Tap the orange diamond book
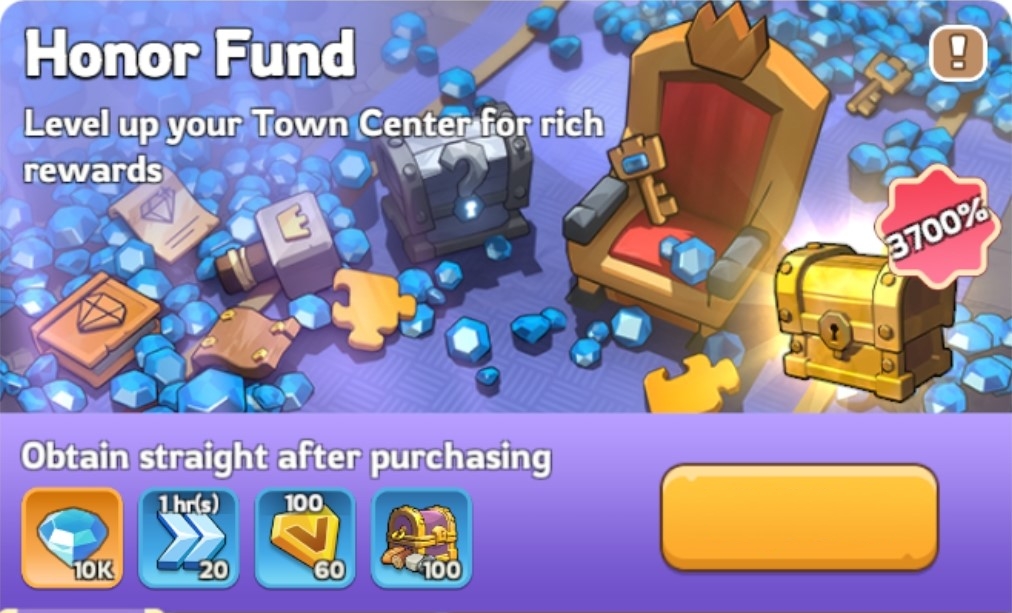1012x613 pixels. pos(96,326)
